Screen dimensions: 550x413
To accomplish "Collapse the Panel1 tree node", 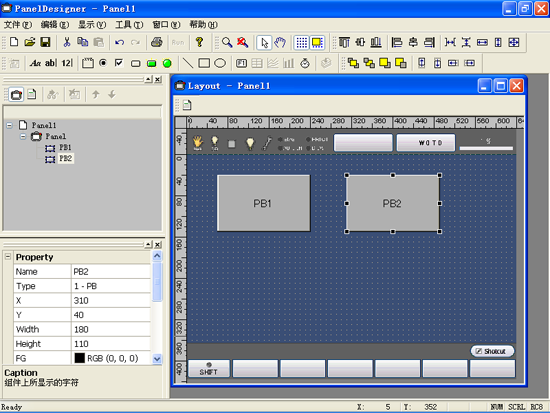I will coord(9,125).
